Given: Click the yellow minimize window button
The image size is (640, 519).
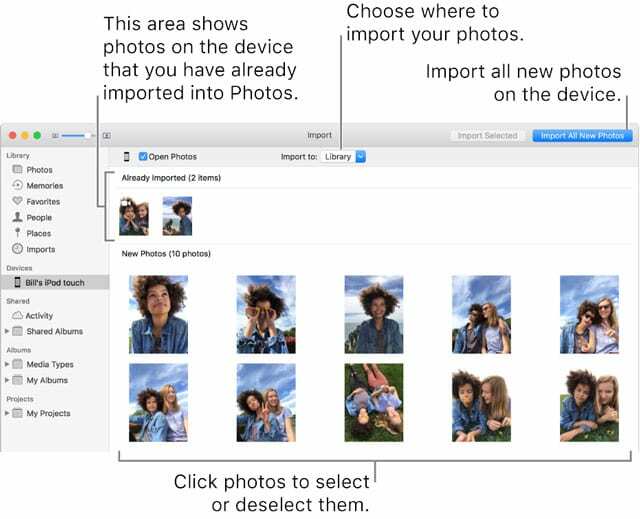Looking at the screenshot, I should [25, 135].
